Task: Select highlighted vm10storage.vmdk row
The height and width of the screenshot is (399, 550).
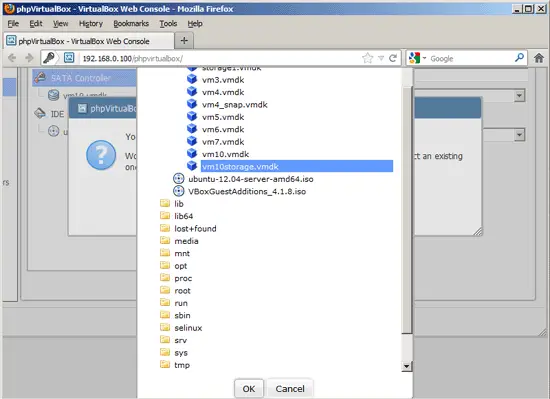Action: (296, 166)
